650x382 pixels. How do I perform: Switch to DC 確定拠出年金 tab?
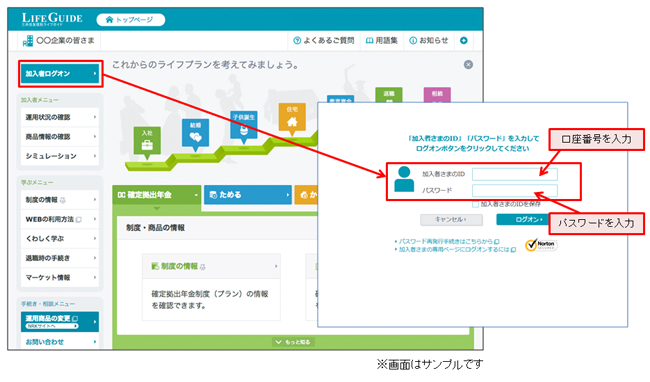coord(157,195)
